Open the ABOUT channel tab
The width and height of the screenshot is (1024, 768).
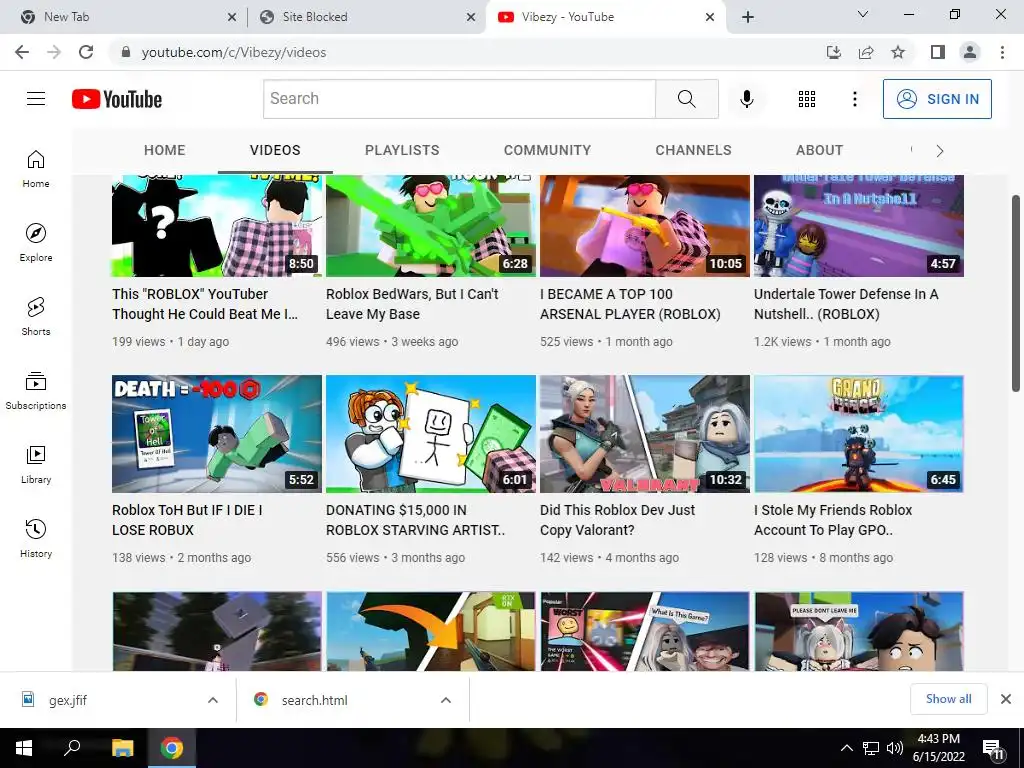[x=820, y=150]
